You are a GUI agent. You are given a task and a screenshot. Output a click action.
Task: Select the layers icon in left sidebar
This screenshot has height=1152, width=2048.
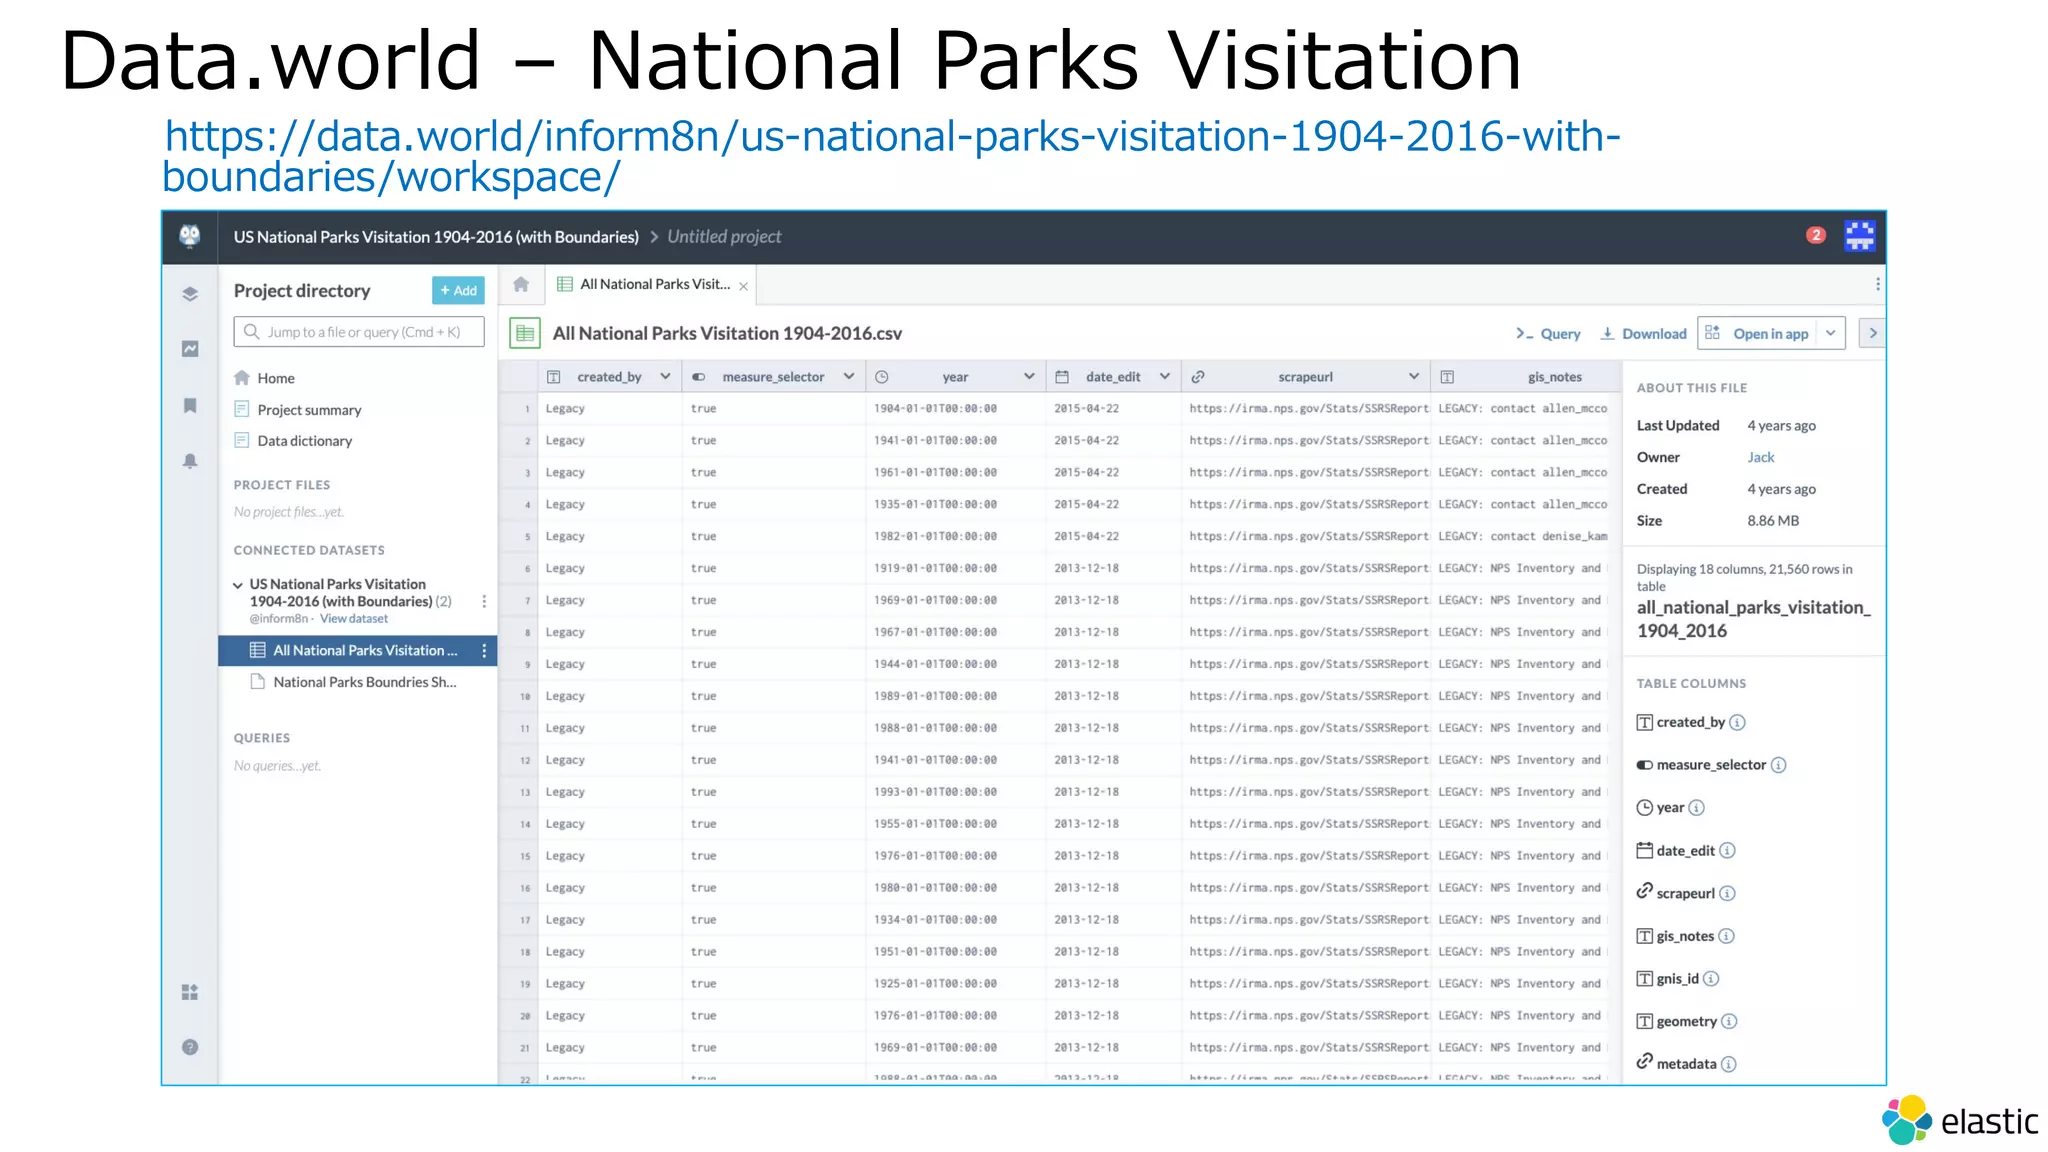click(190, 293)
